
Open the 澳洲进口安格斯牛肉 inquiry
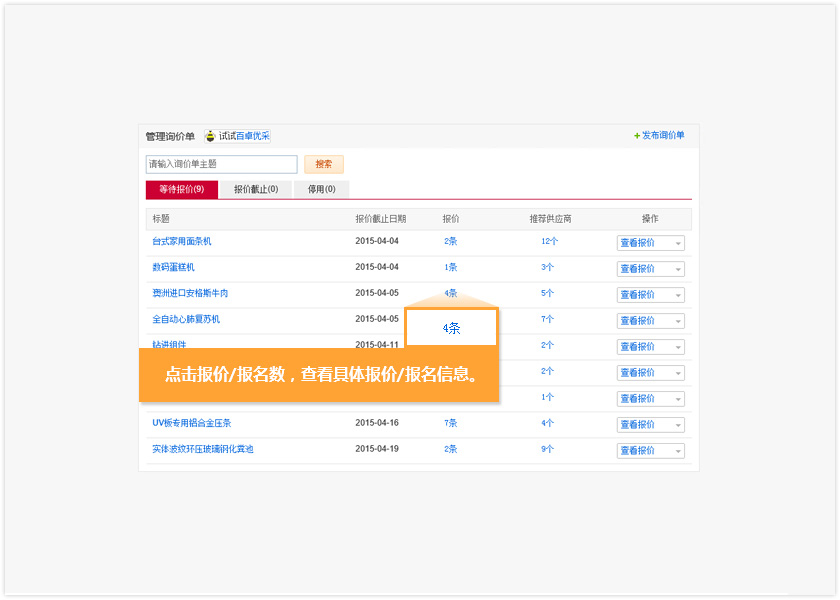click(190, 293)
